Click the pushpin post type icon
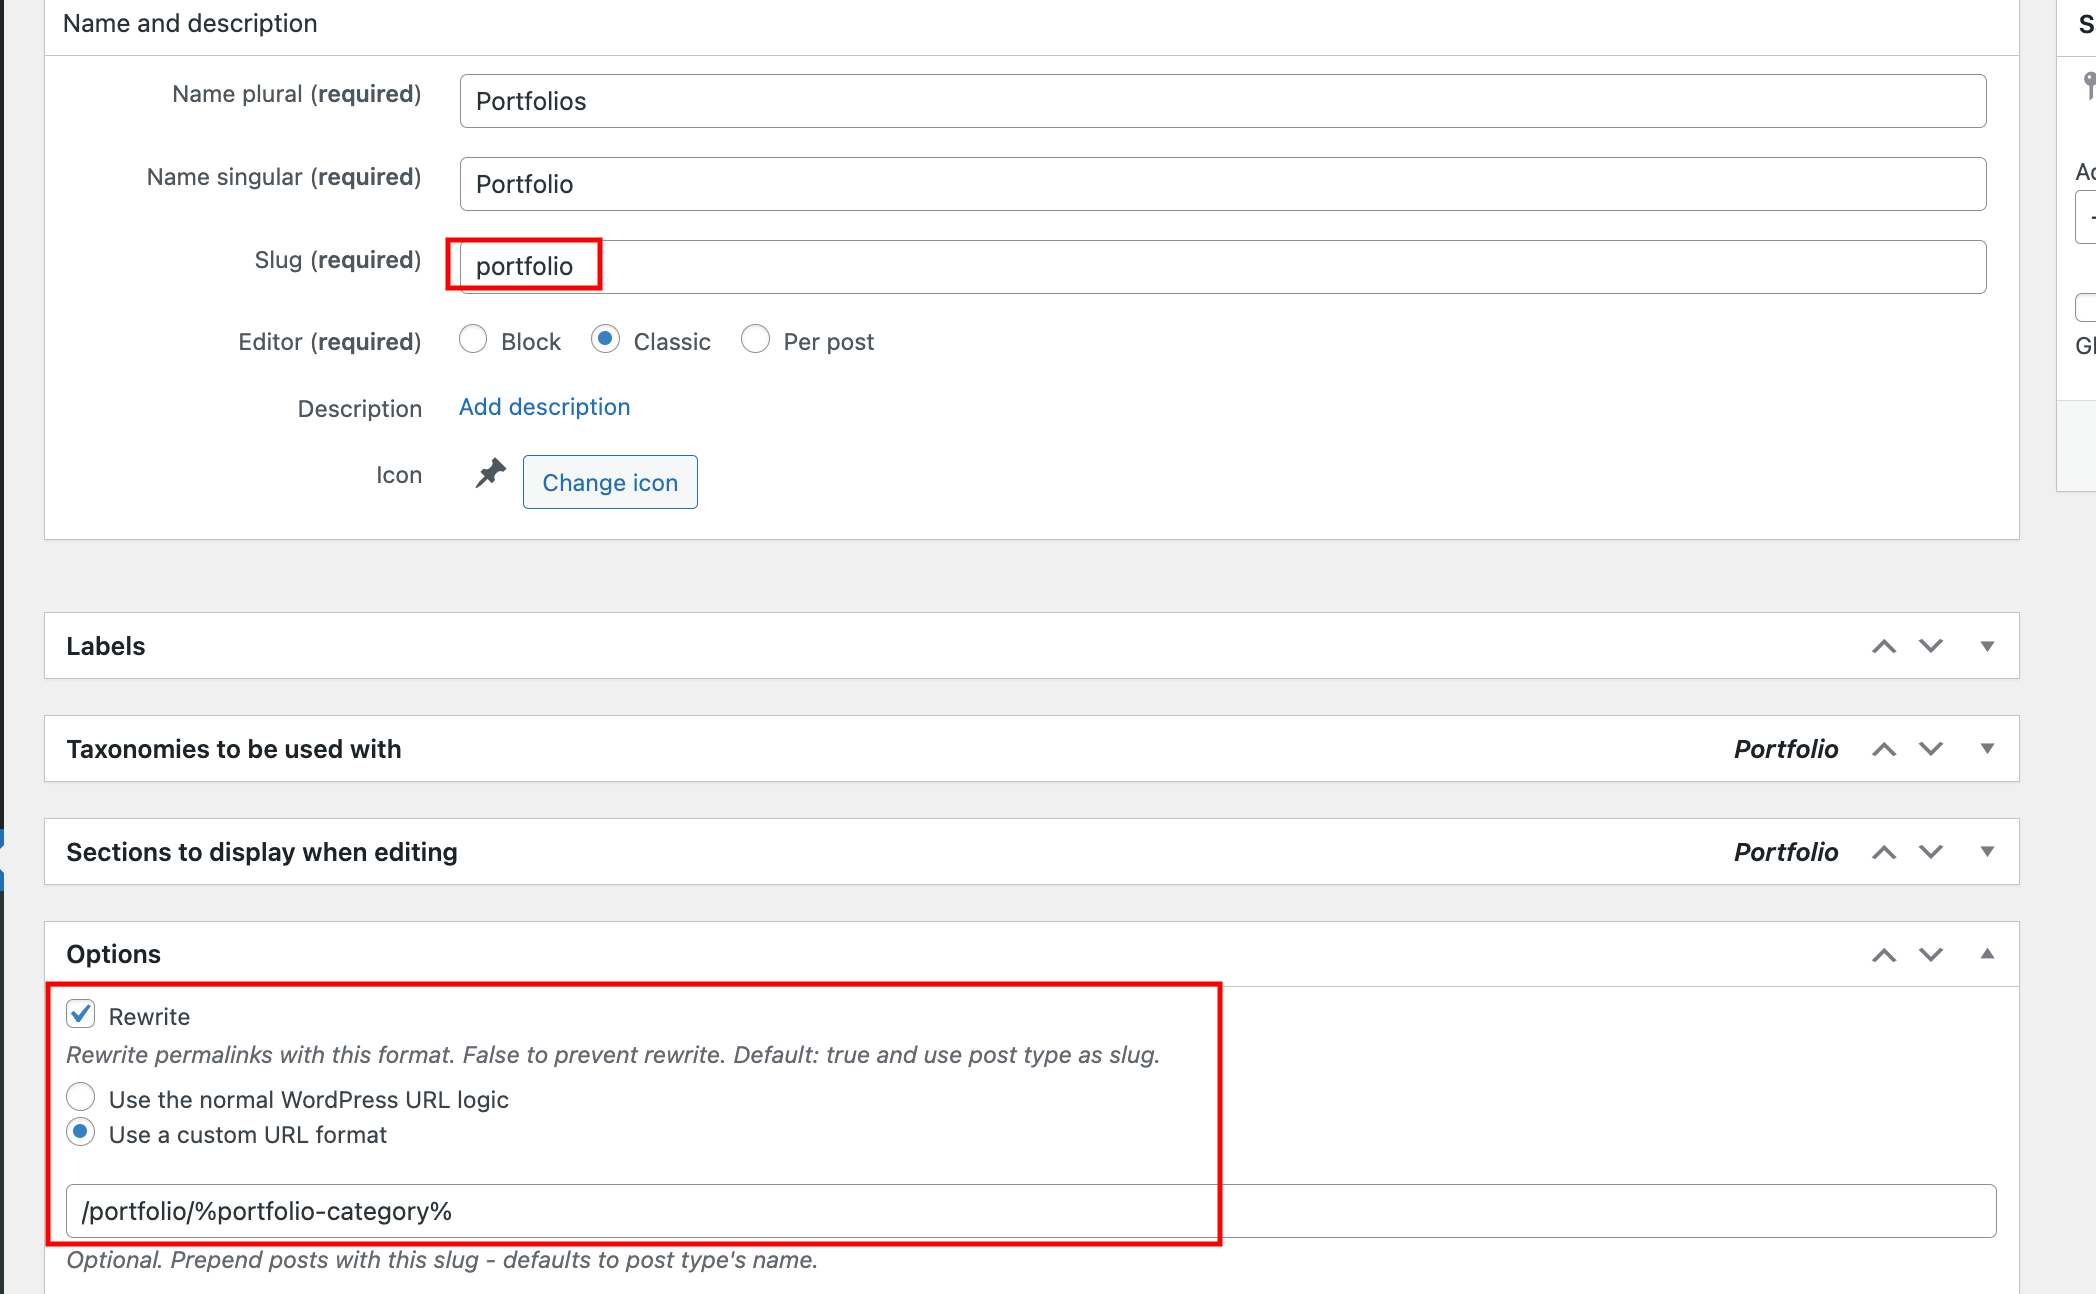2096x1294 pixels. 490,473
